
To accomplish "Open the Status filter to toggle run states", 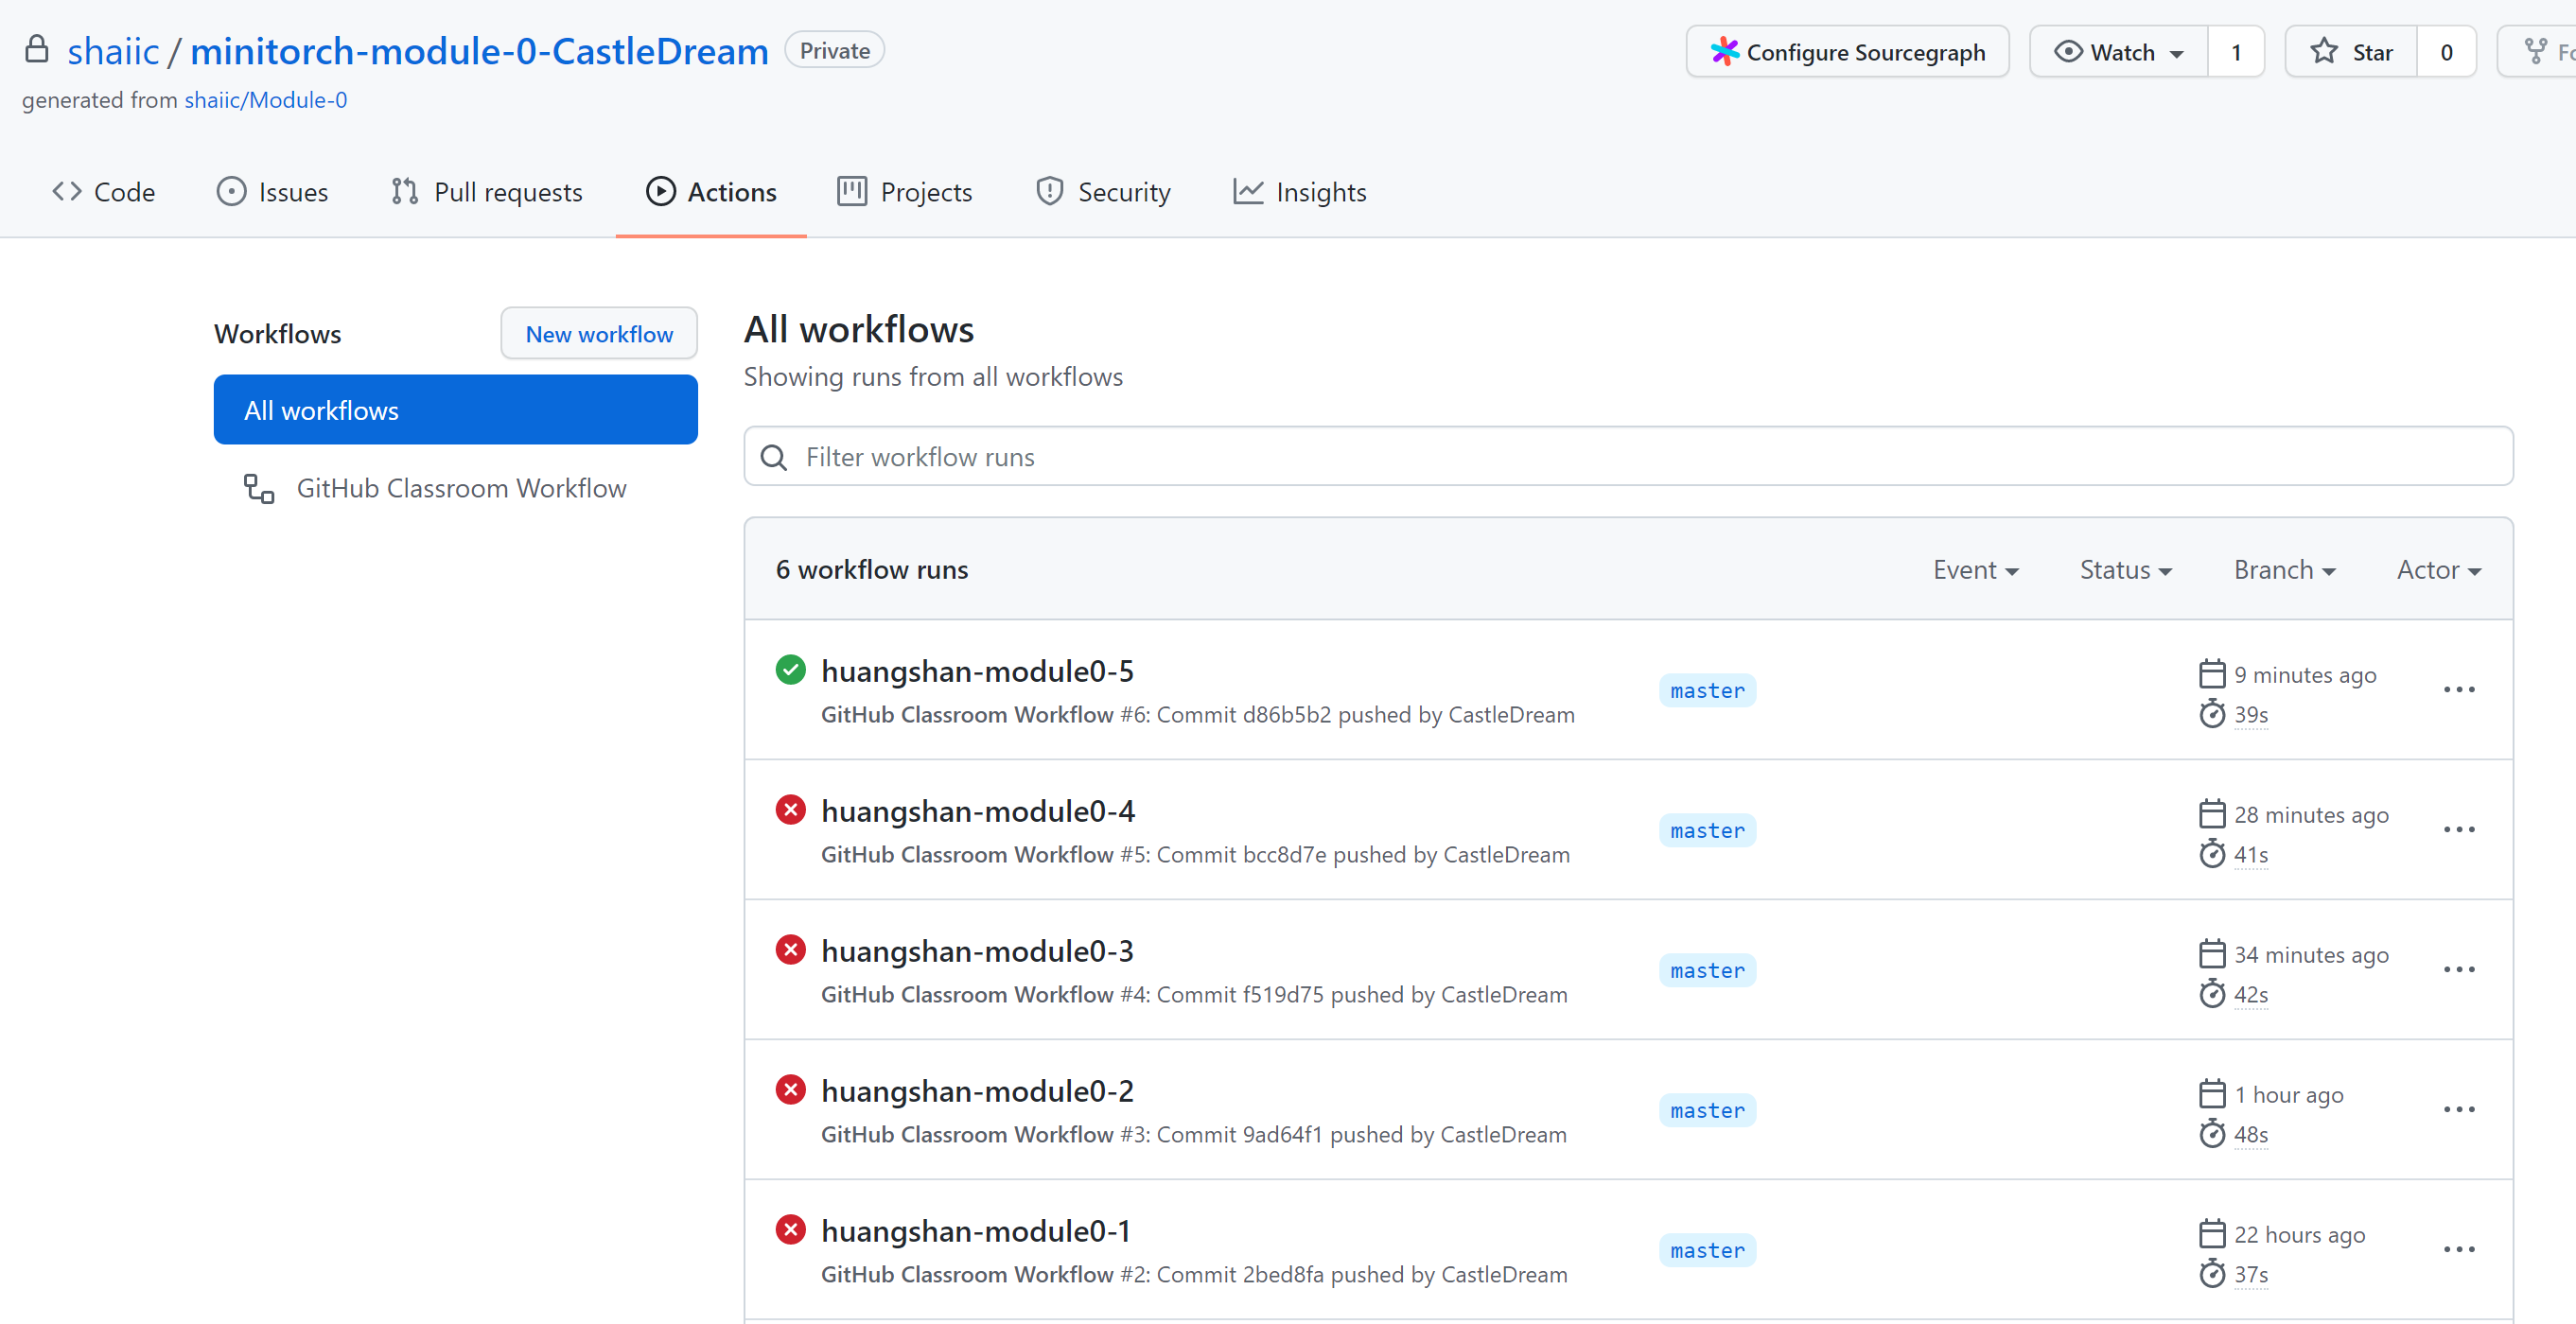I will pos(2125,569).
